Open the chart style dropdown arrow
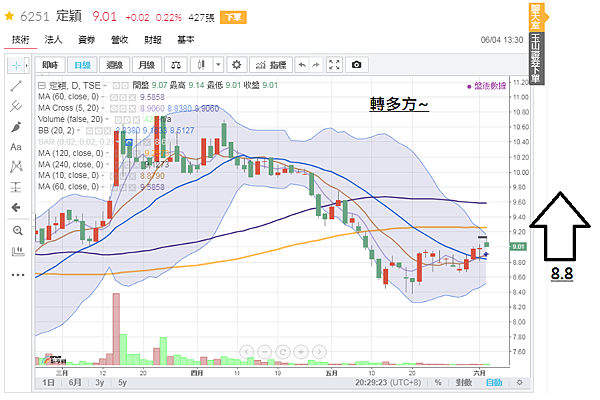The height and width of the screenshot is (400, 600). coord(218,65)
